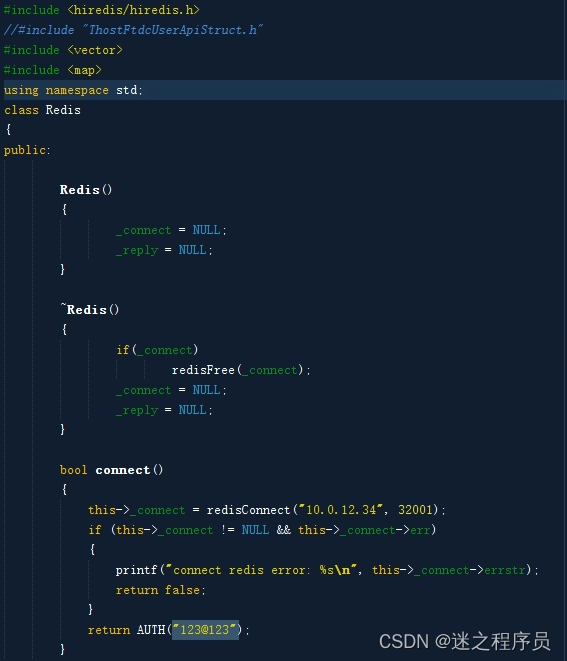Click the commented ThostFtdcUserApiStruct.h include line
Viewport: 567px width, 661px height.
pyautogui.click(x=133, y=30)
